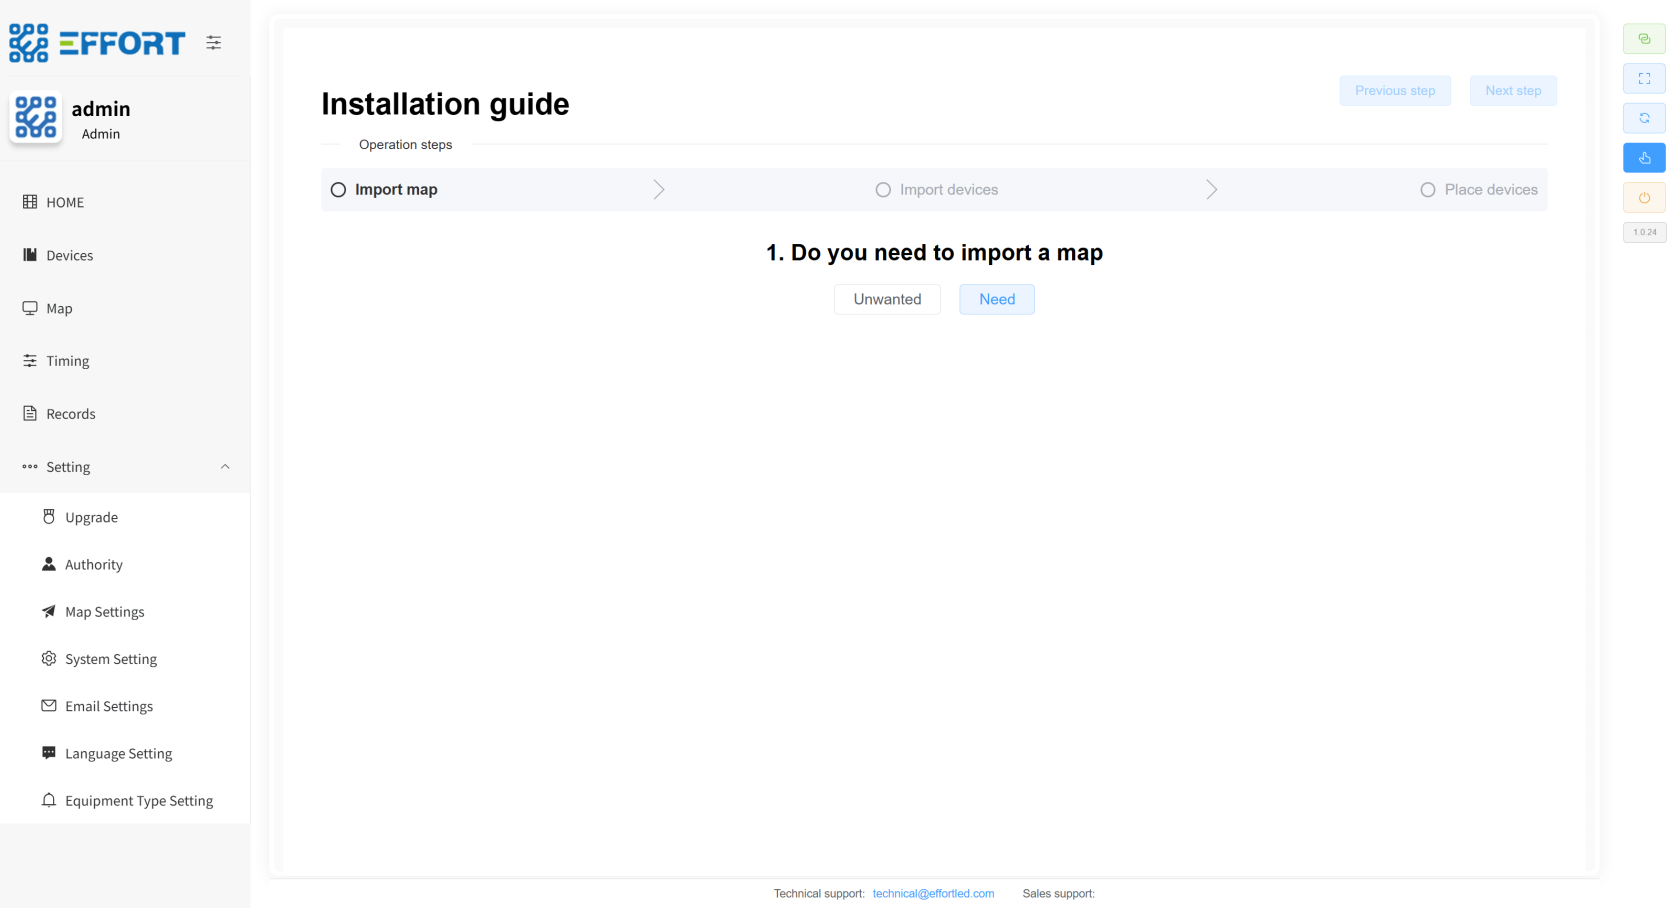Click the technical support email link
This screenshot has width=1680, height=908.
pos(933,894)
